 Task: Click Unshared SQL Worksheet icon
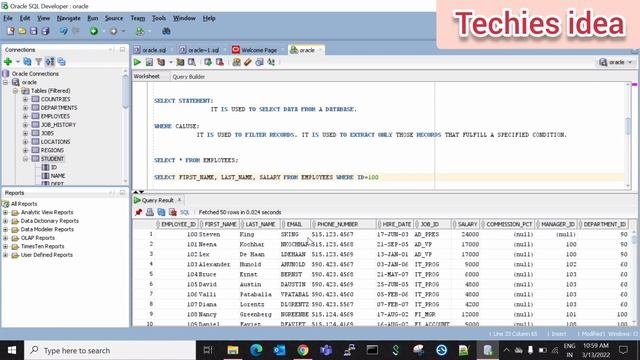[x=236, y=62]
